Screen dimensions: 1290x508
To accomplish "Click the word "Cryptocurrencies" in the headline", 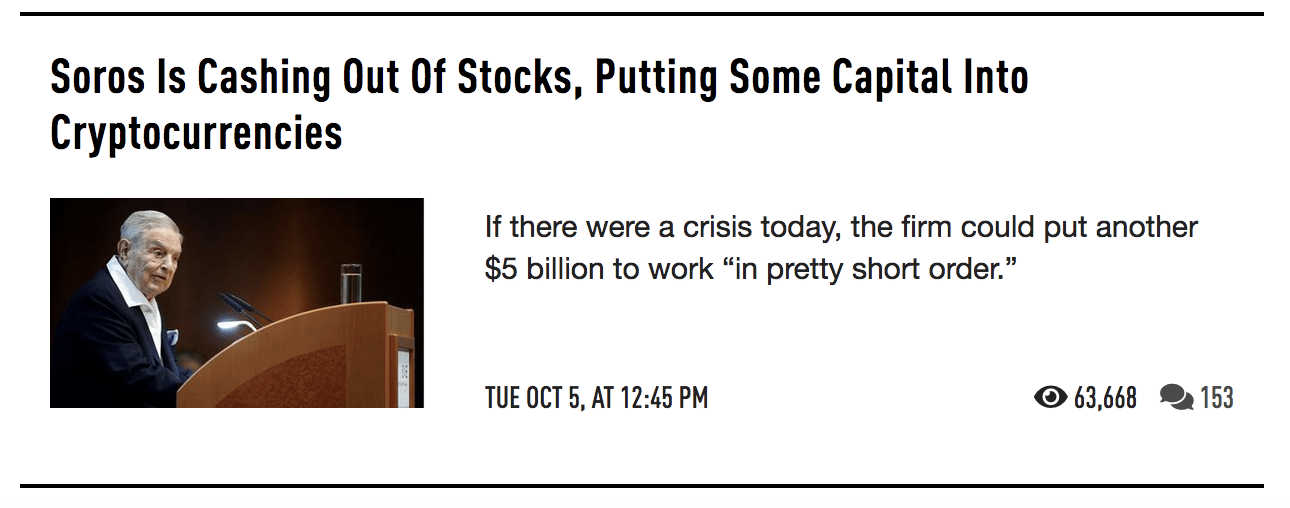I will (196, 133).
